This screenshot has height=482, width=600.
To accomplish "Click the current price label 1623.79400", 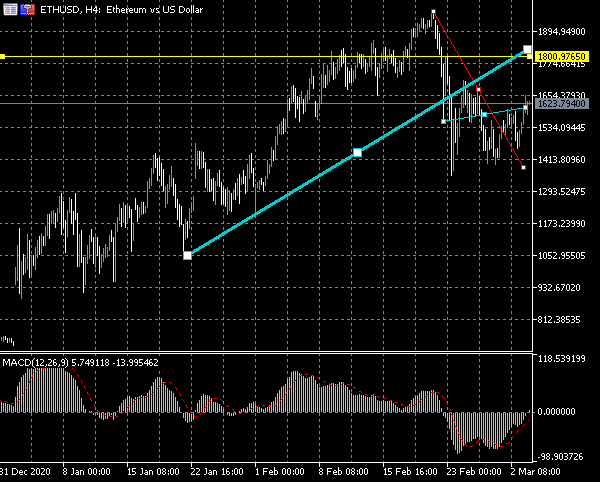I will (561, 104).
